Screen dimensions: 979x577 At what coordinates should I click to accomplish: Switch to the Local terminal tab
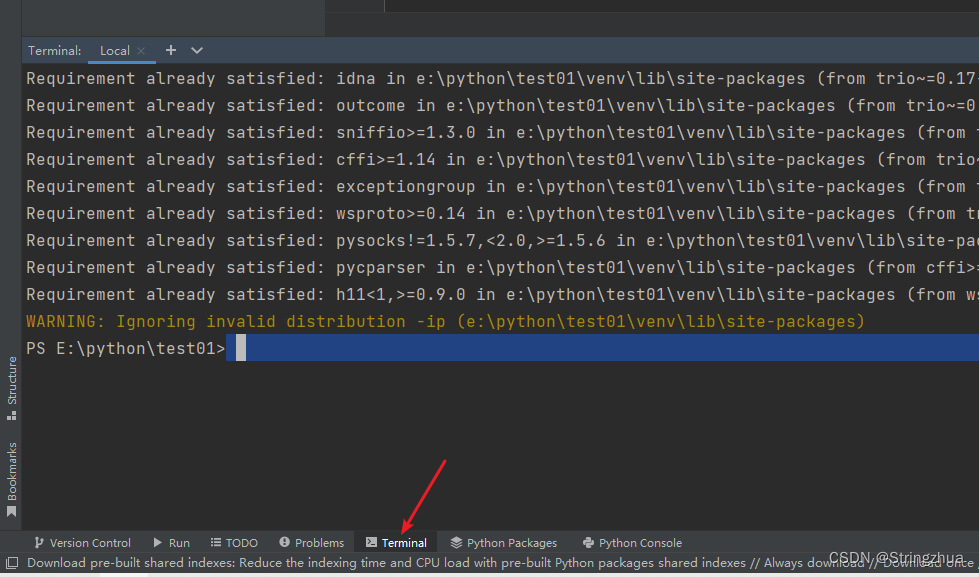click(113, 50)
